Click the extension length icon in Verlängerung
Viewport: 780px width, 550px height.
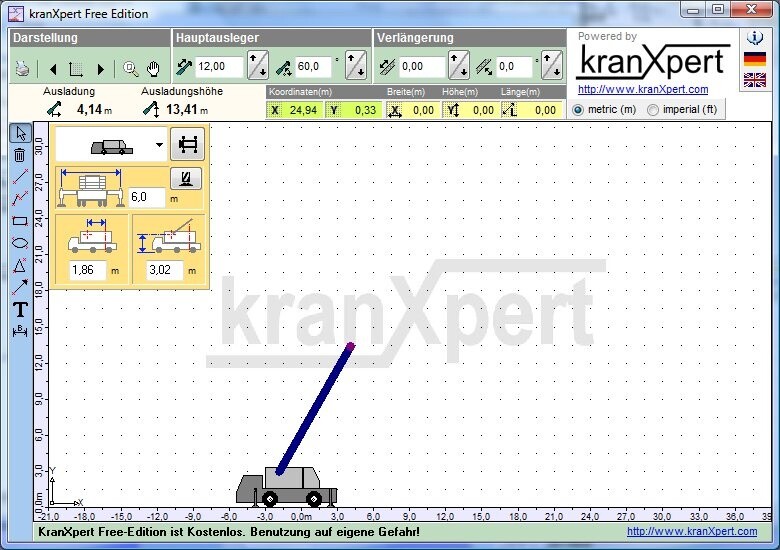(387, 67)
